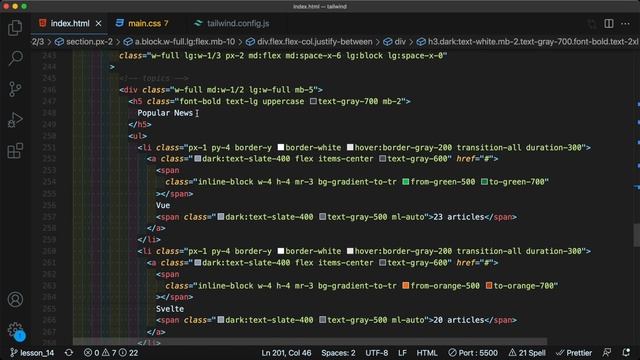640x360 pixels.
Task: Split the editor to the right
Action: (609, 24)
